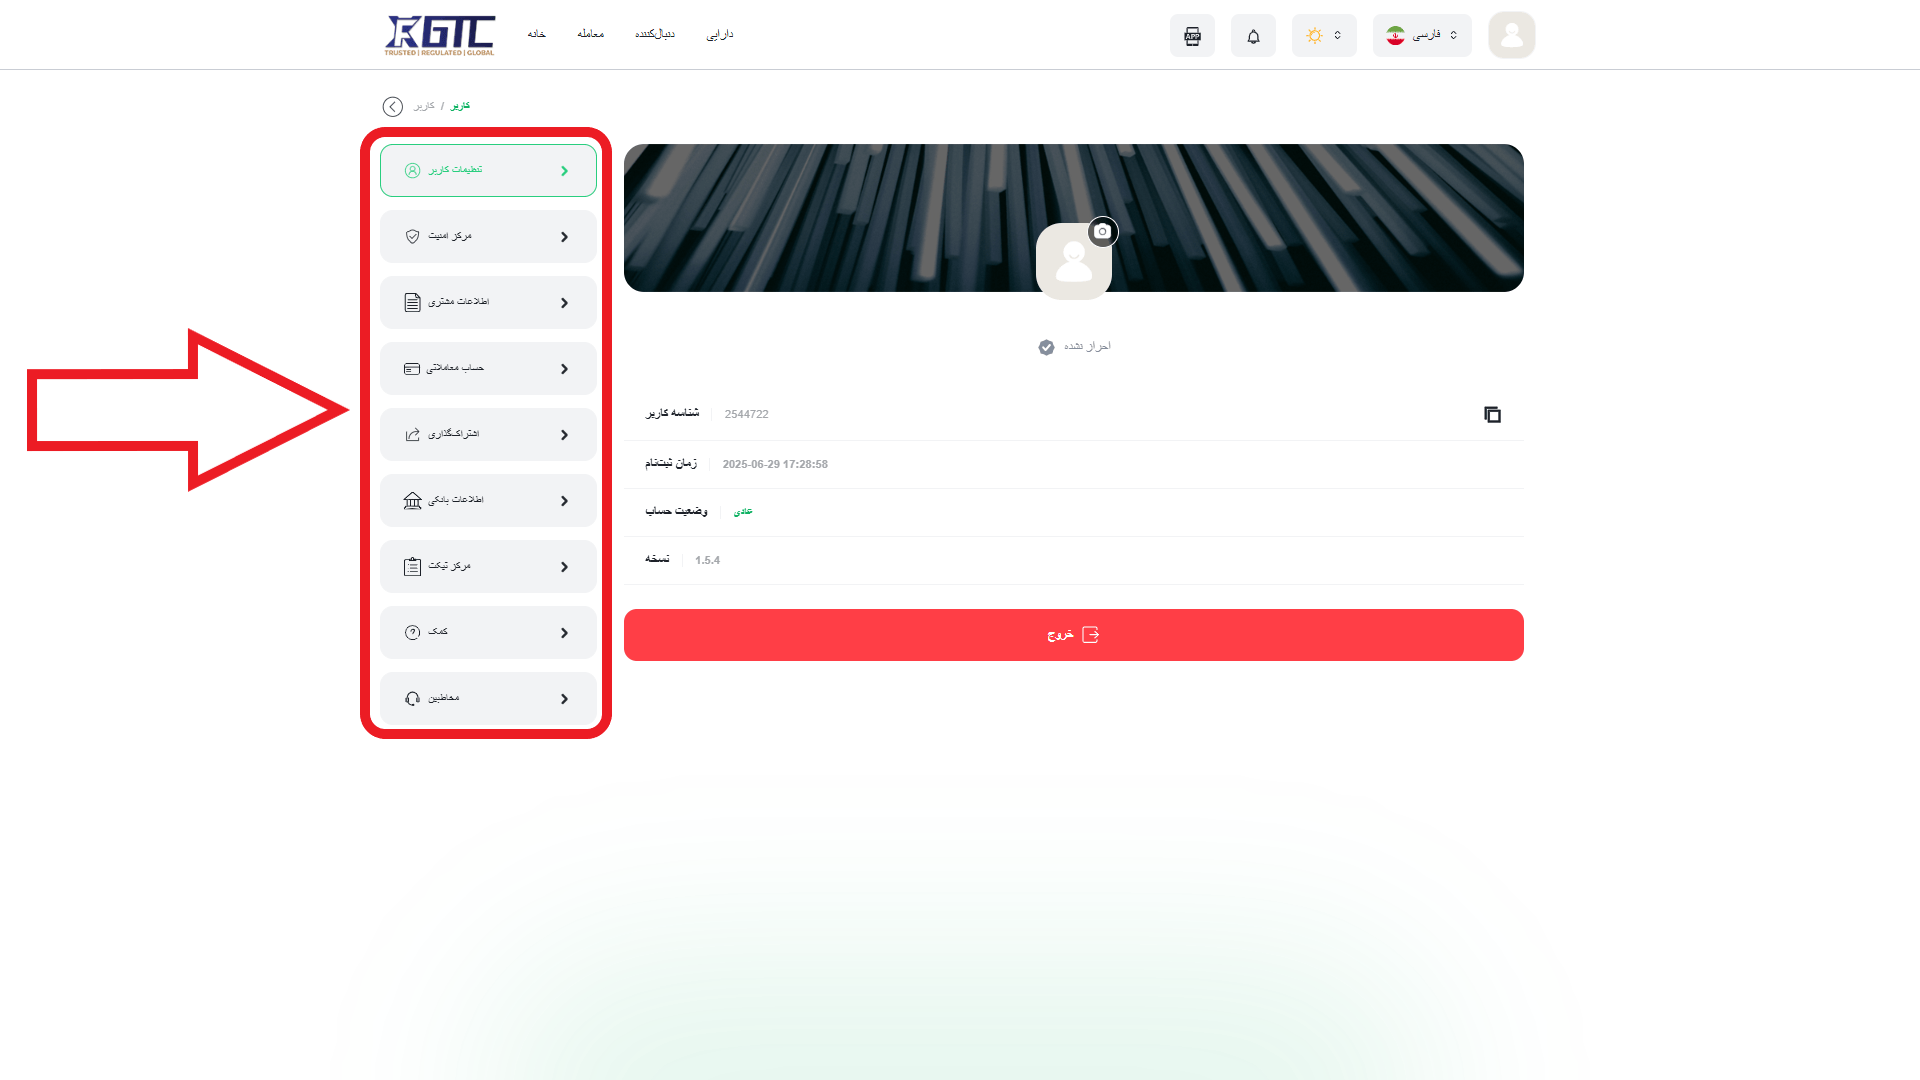Open the دنبال‌کننده (Follower) menu item
The image size is (1920, 1080).
655,34
